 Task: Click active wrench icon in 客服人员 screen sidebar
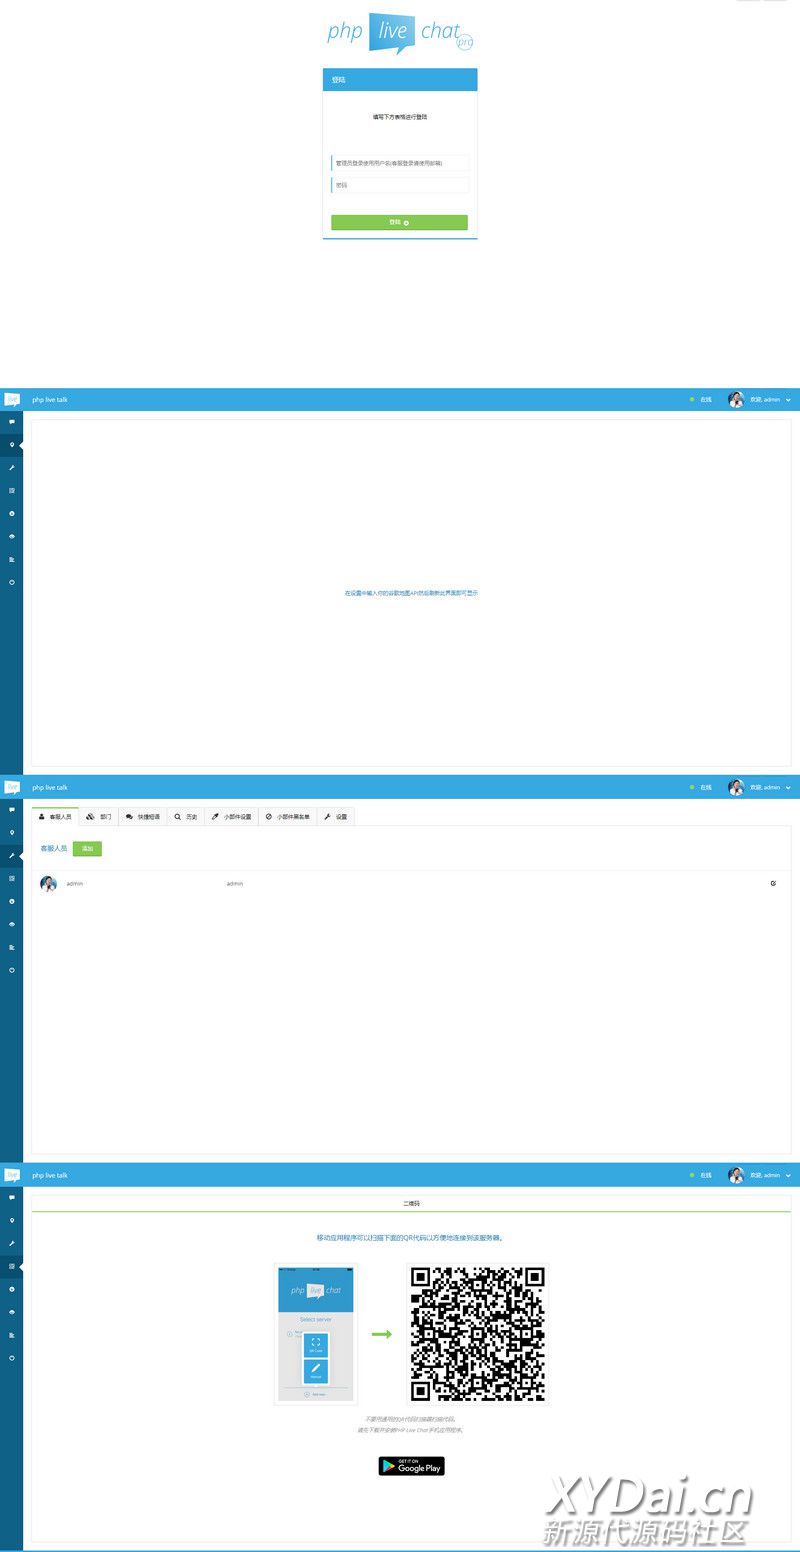(12, 856)
